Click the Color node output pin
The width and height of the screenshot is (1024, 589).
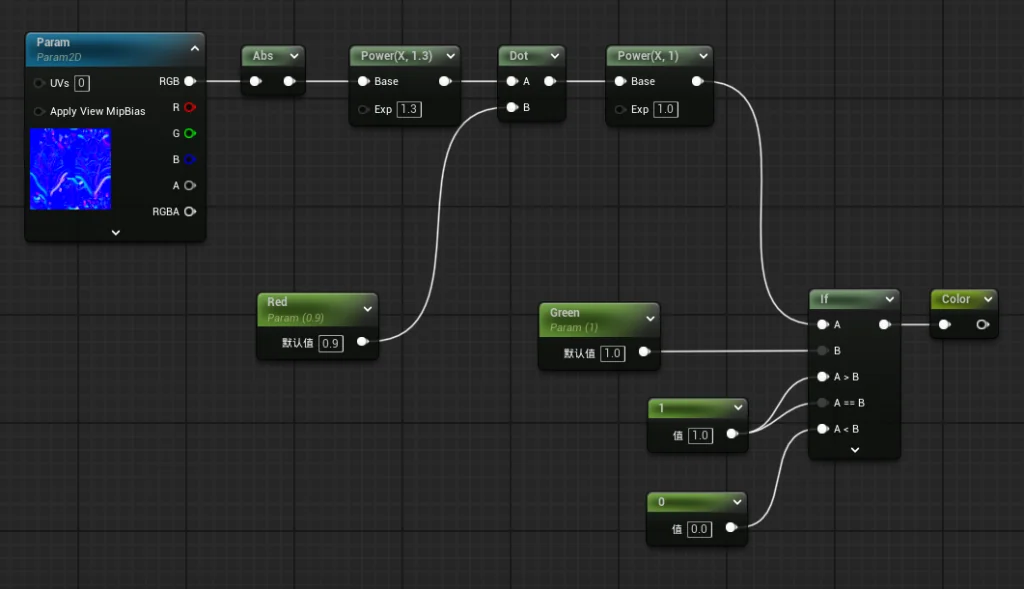point(983,325)
